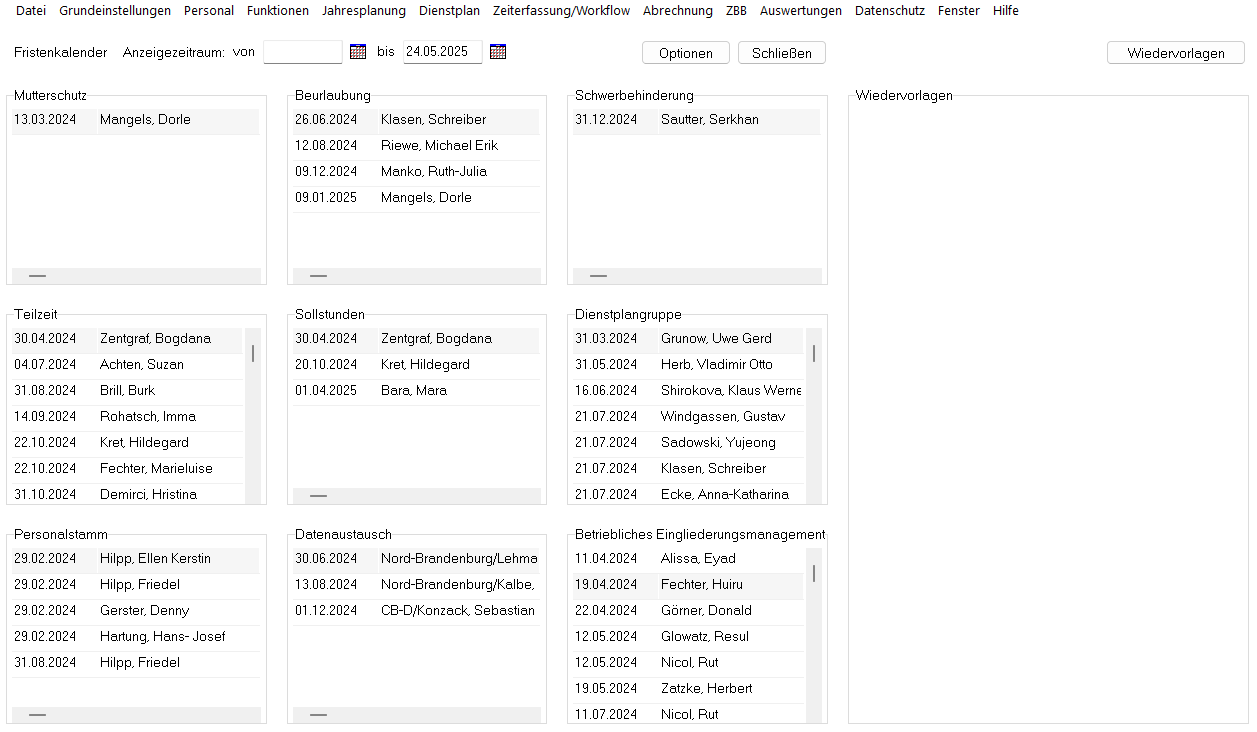Screen dimensions: 1257x732
Task: Click the Dienstplangruppe list vertical scrollbar thumb
Action: (x=814, y=353)
